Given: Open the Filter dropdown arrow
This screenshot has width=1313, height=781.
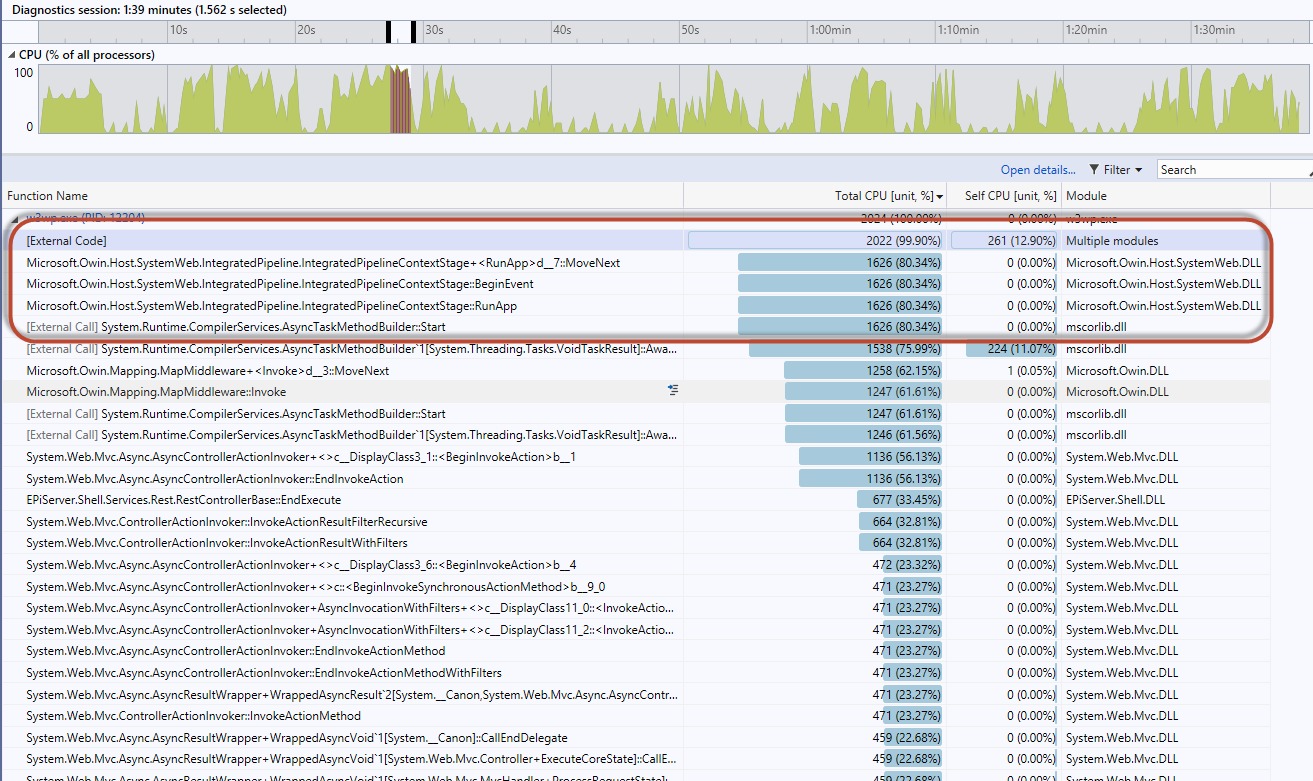Looking at the screenshot, I should 1138,170.
